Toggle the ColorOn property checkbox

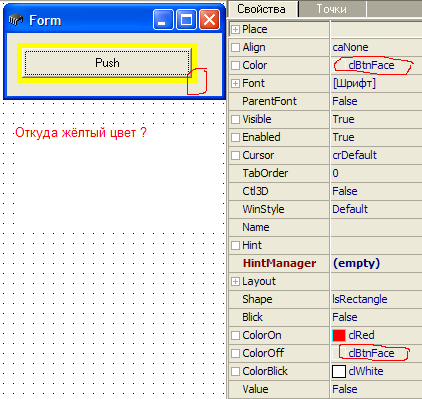click(x=235, y=335)
